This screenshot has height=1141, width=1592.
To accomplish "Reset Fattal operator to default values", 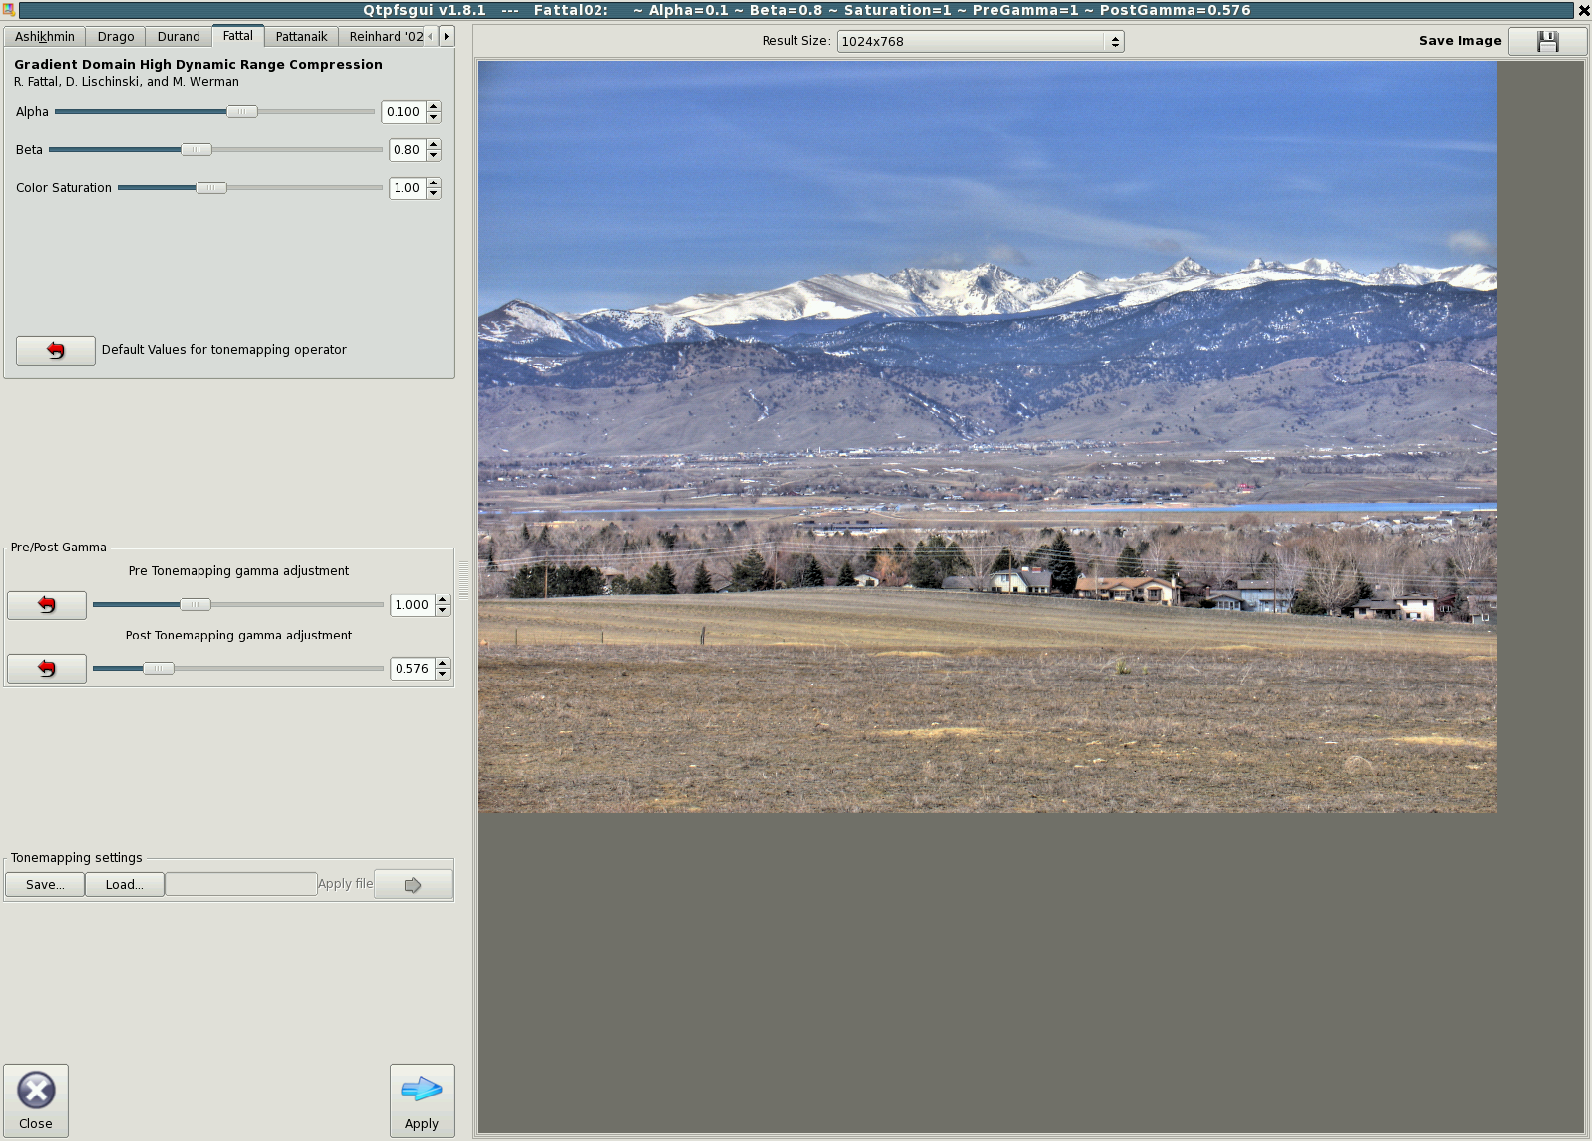I will click(x=56, y=350).
